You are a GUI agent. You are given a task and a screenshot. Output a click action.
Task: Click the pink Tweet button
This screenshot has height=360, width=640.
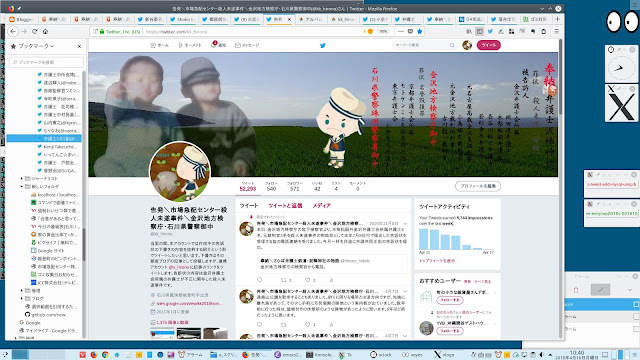(x=489, y=45)
